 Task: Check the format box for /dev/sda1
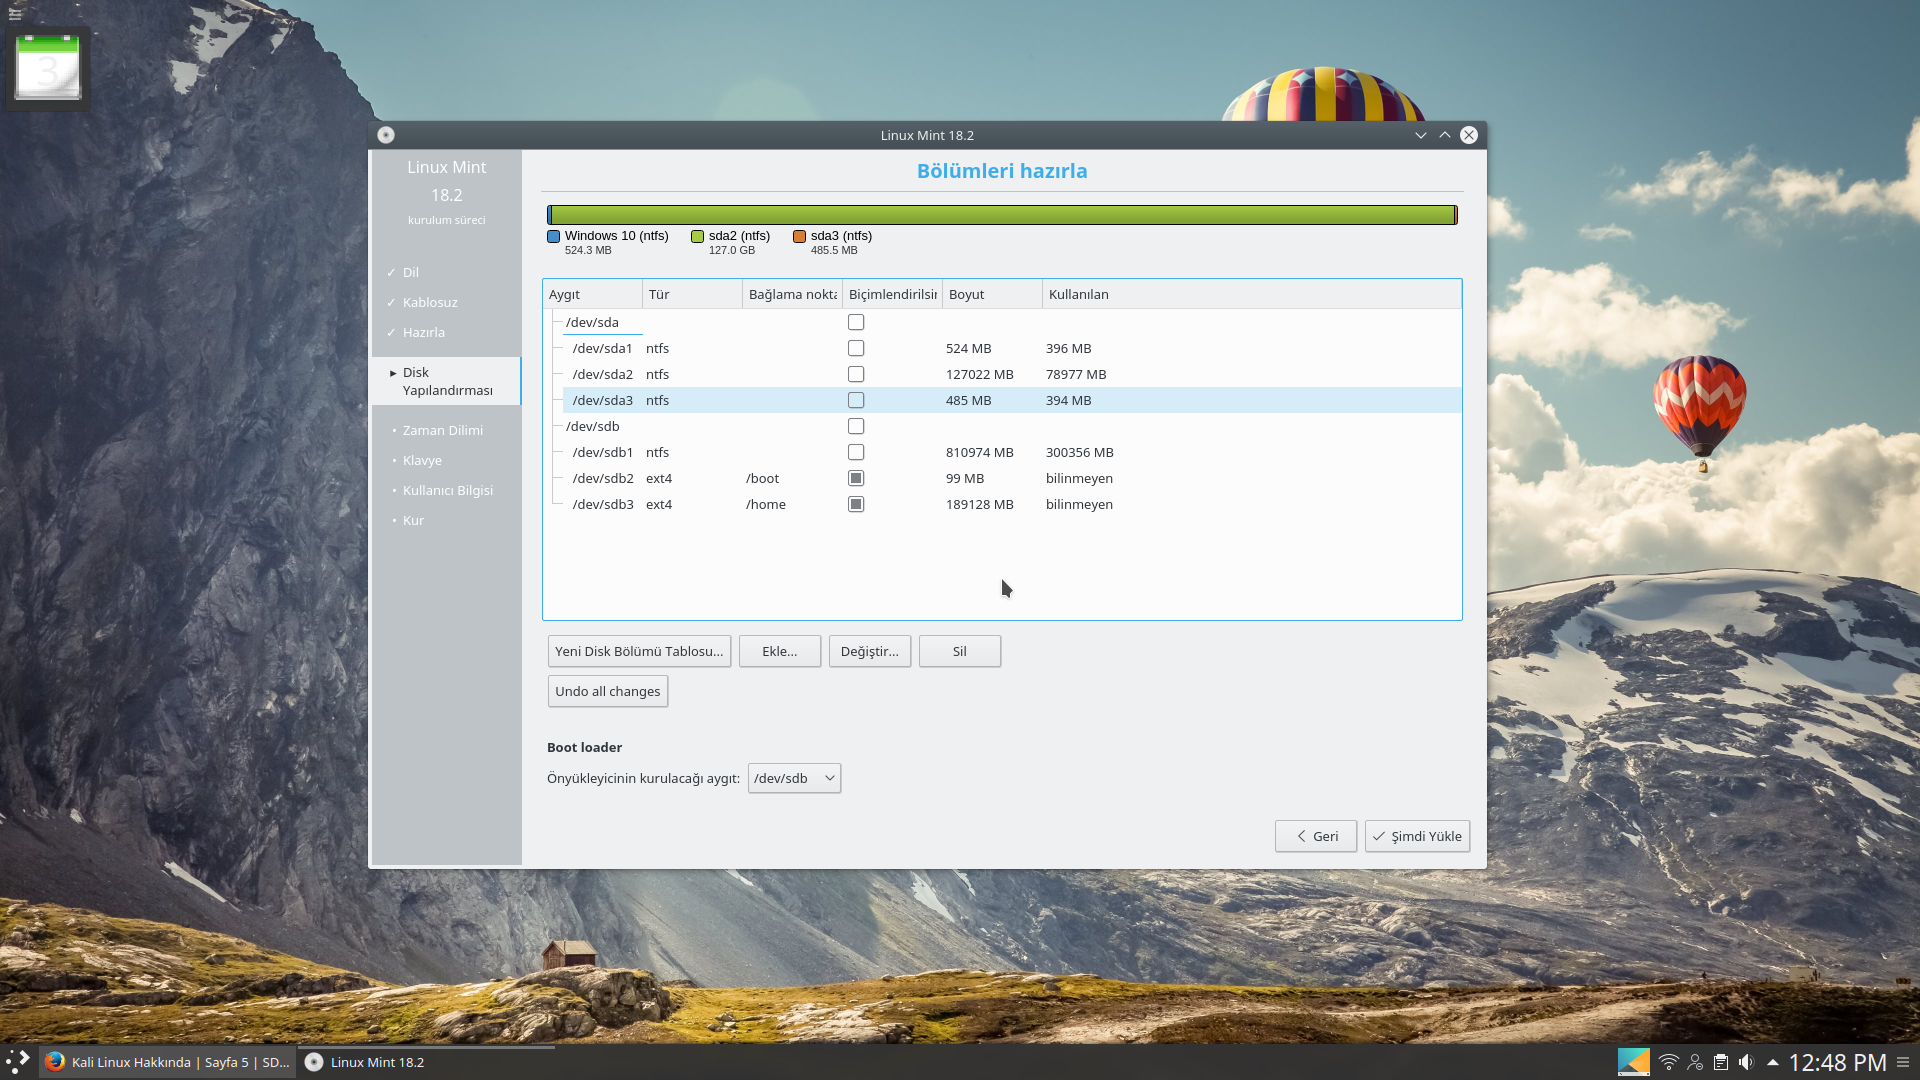[x=856, y=348]
